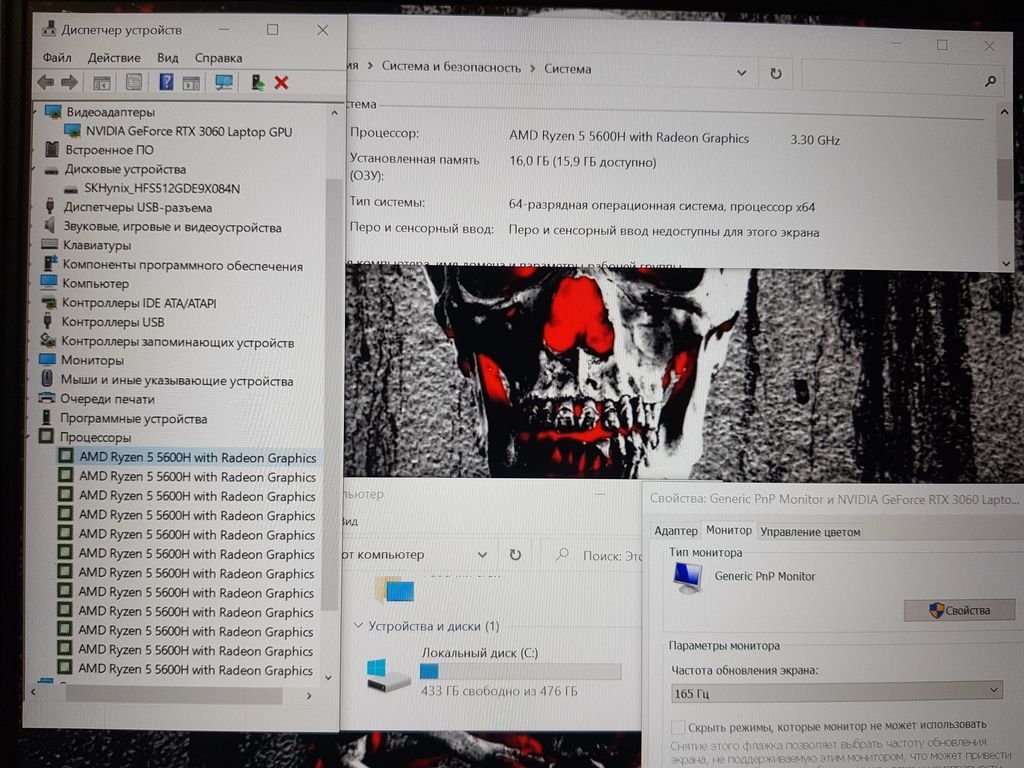Image resolution: width=1024 pixels, height=768 pixels.
Task: Select Локальный диск (C:) drive icon
Action: [387, 675]
